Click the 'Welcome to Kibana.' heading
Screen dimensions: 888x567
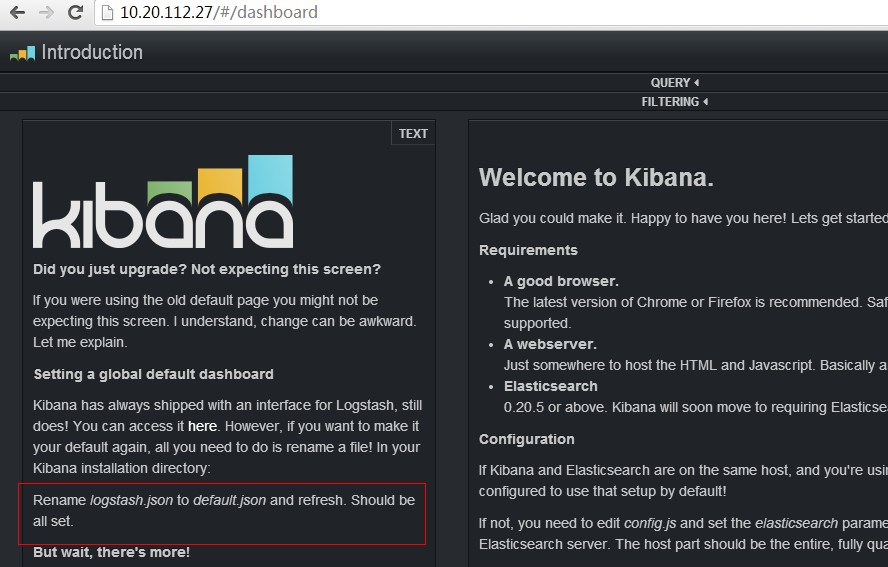click(596, 178)
